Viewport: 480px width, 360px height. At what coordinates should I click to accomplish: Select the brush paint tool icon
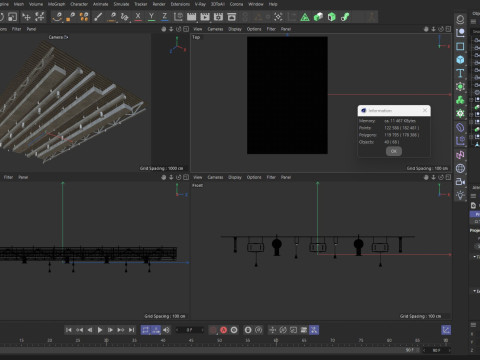[x=98, y=17]
